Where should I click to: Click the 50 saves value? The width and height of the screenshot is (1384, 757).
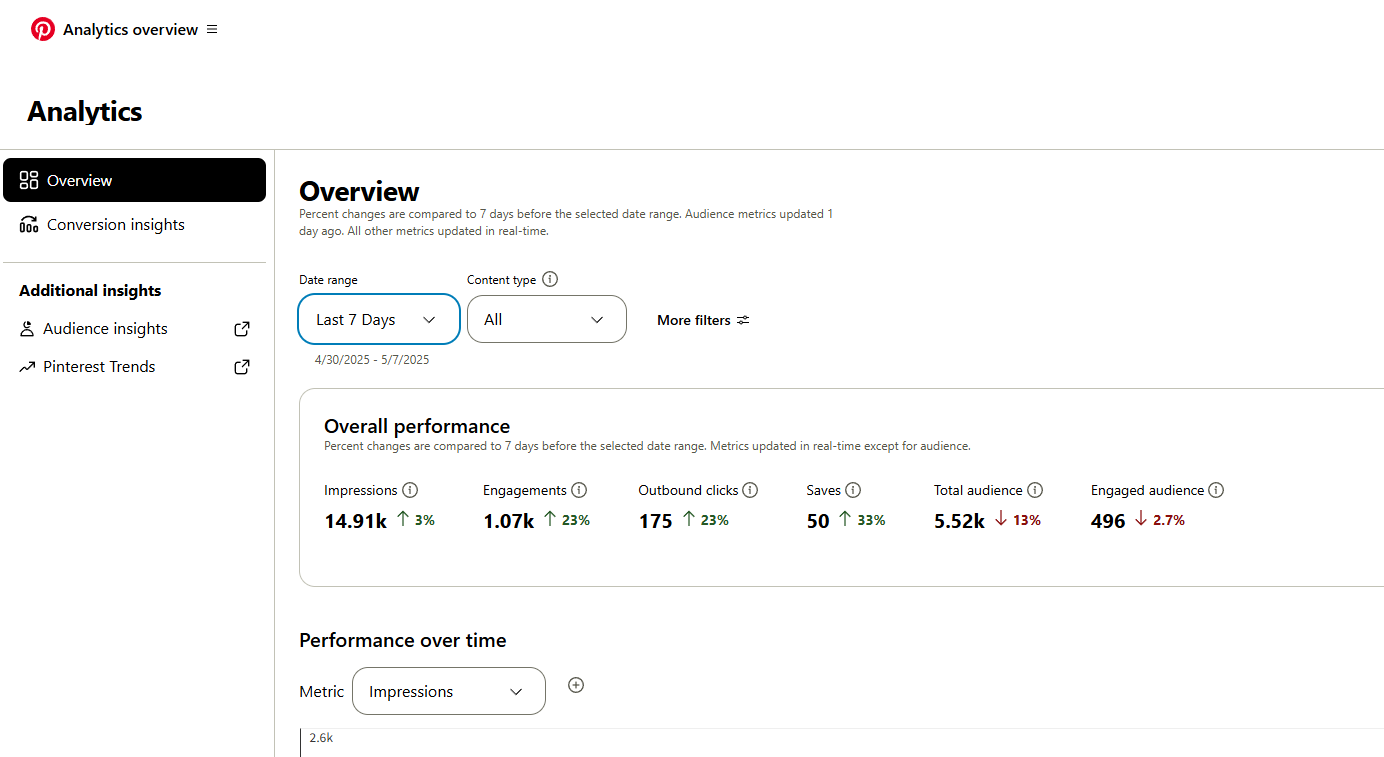(818, 521)
